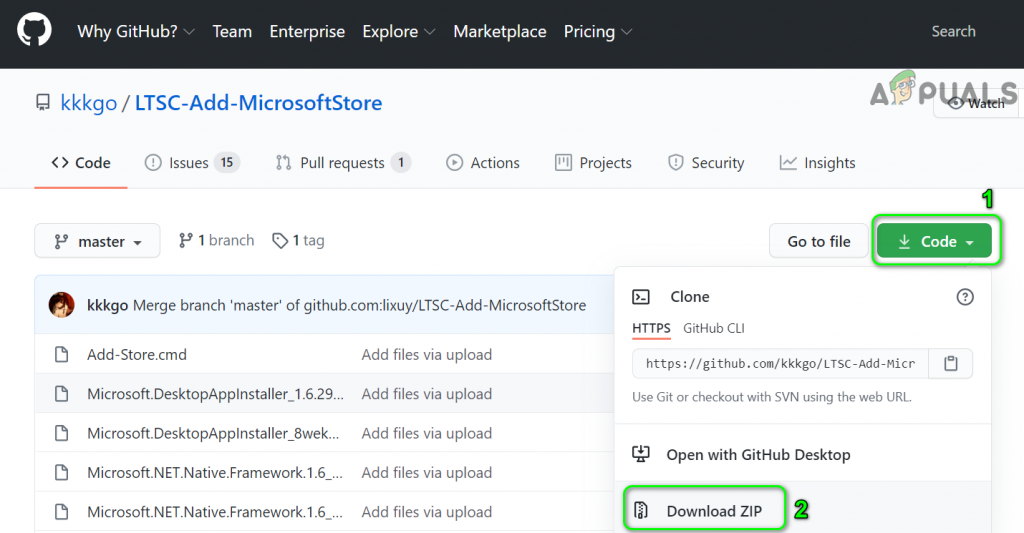The height and width of the screenshot is (533, 1024).
Task: Open the Pull requests tab
Action: 342,163
